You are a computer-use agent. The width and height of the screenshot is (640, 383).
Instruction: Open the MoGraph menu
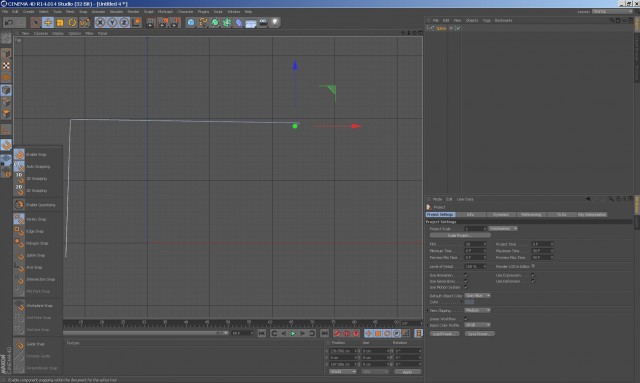click(165, 11)
